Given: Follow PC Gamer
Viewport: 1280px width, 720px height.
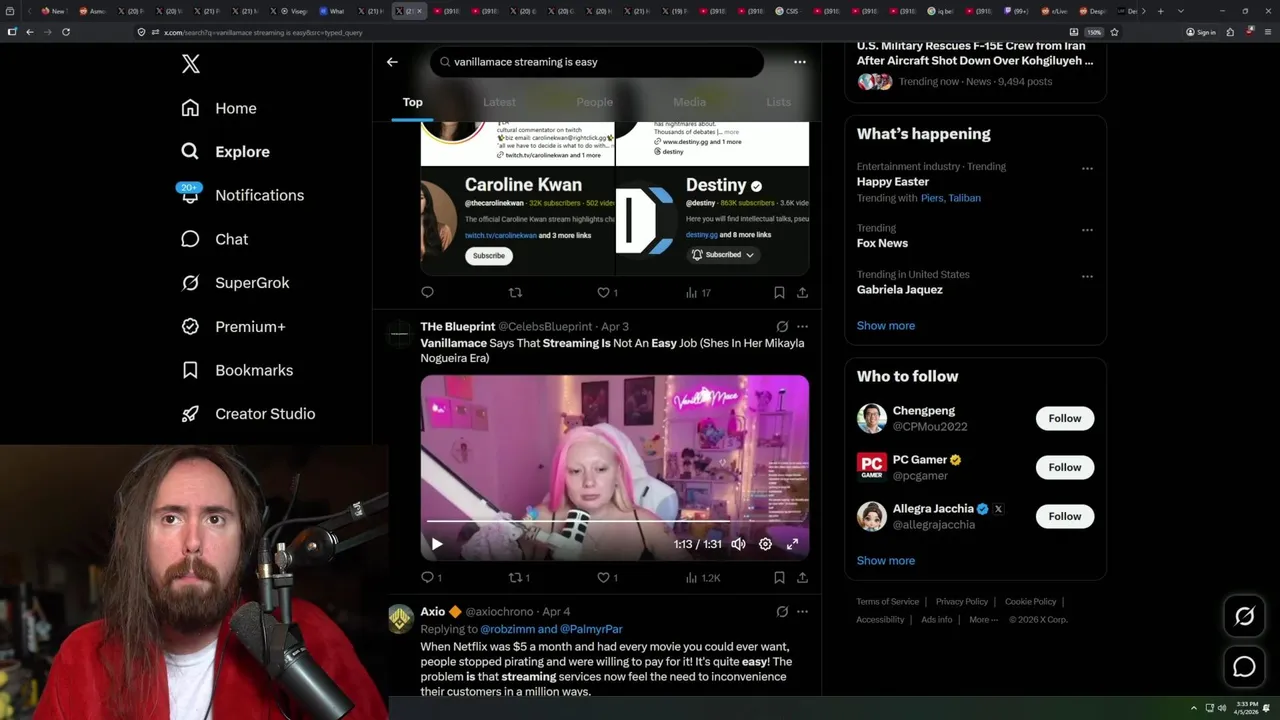Looking at the screenshot, I should [x=1065, y=468].
